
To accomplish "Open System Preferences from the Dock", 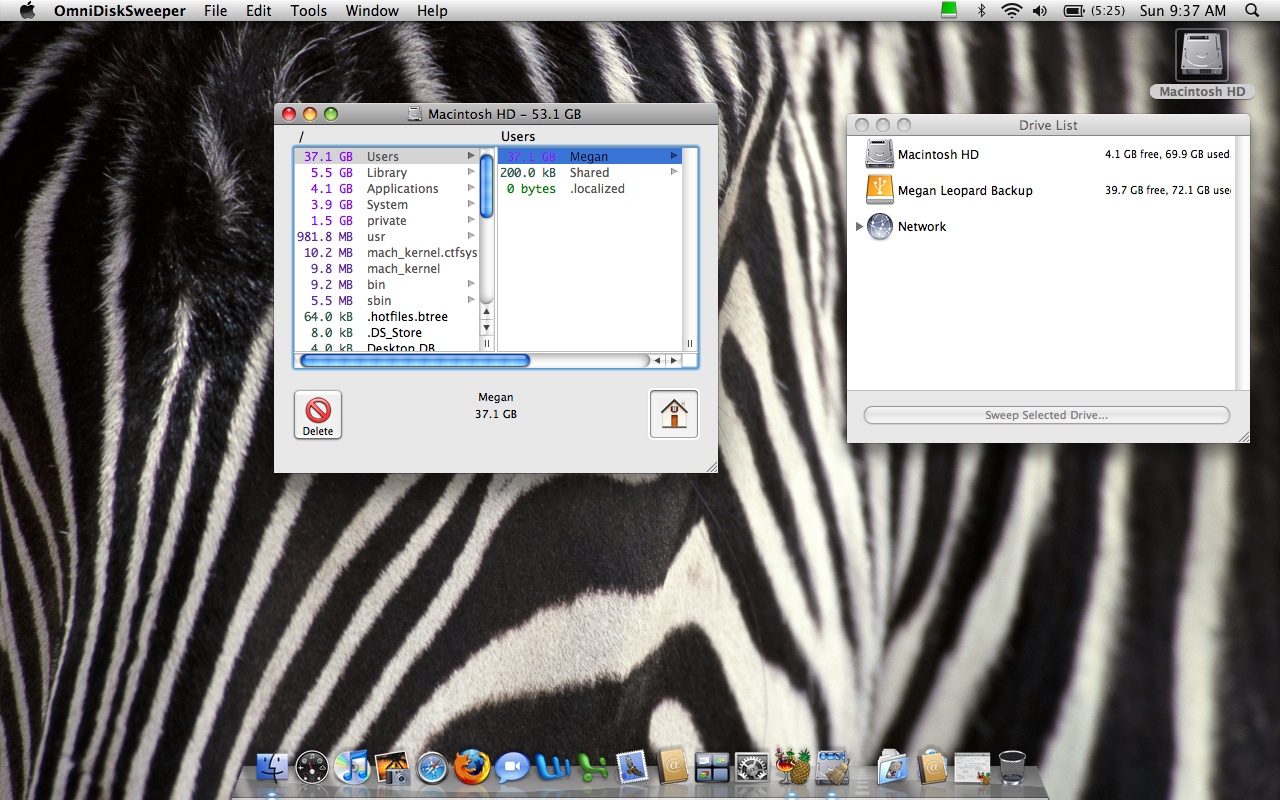I will [x=752, y=767].
